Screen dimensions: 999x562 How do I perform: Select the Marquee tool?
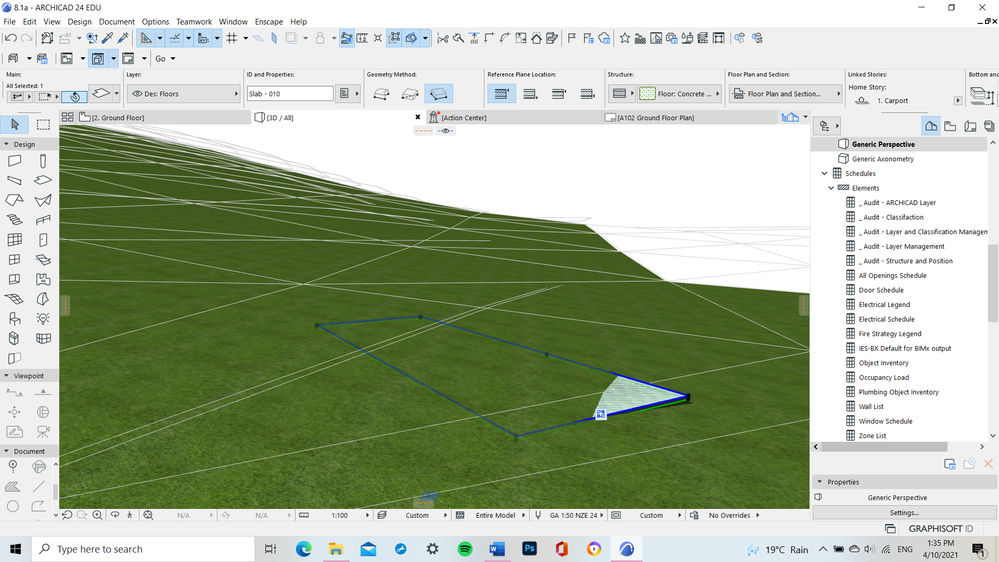(44, 125)
